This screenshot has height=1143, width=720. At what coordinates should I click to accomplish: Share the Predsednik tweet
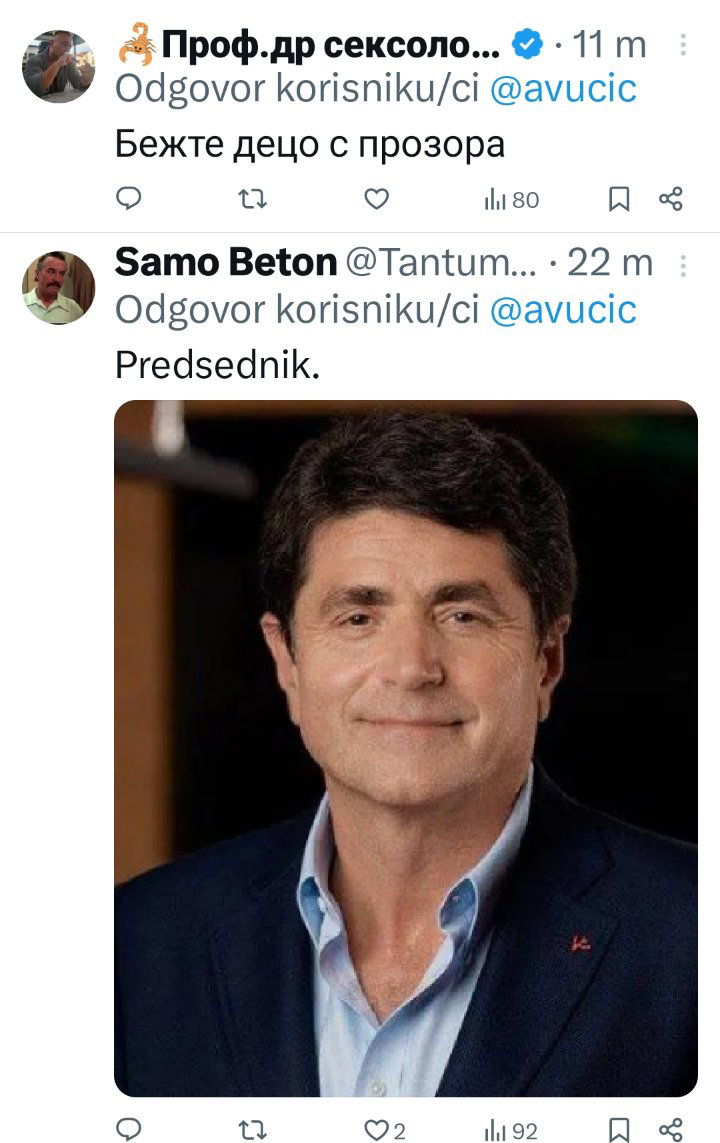670,1130
